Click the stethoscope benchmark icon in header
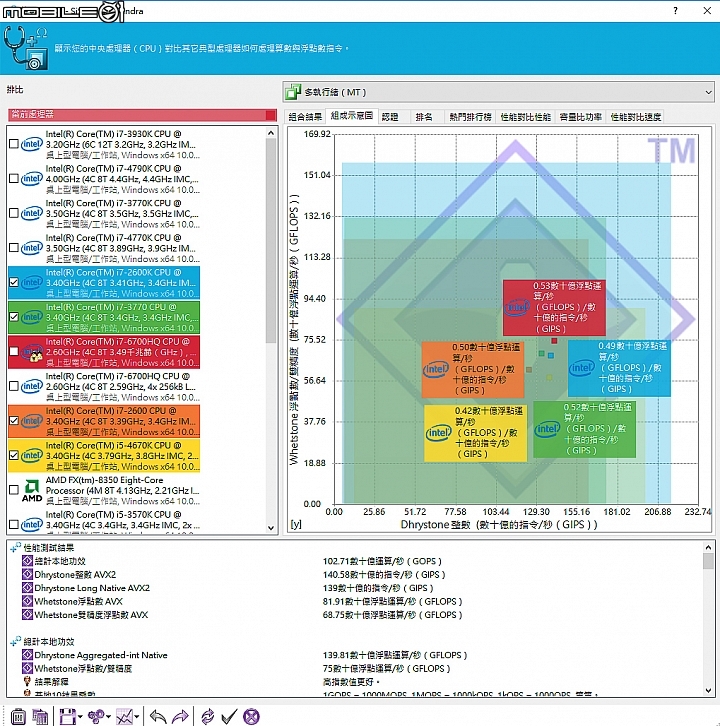720x726 pixels. coord(26,48)
